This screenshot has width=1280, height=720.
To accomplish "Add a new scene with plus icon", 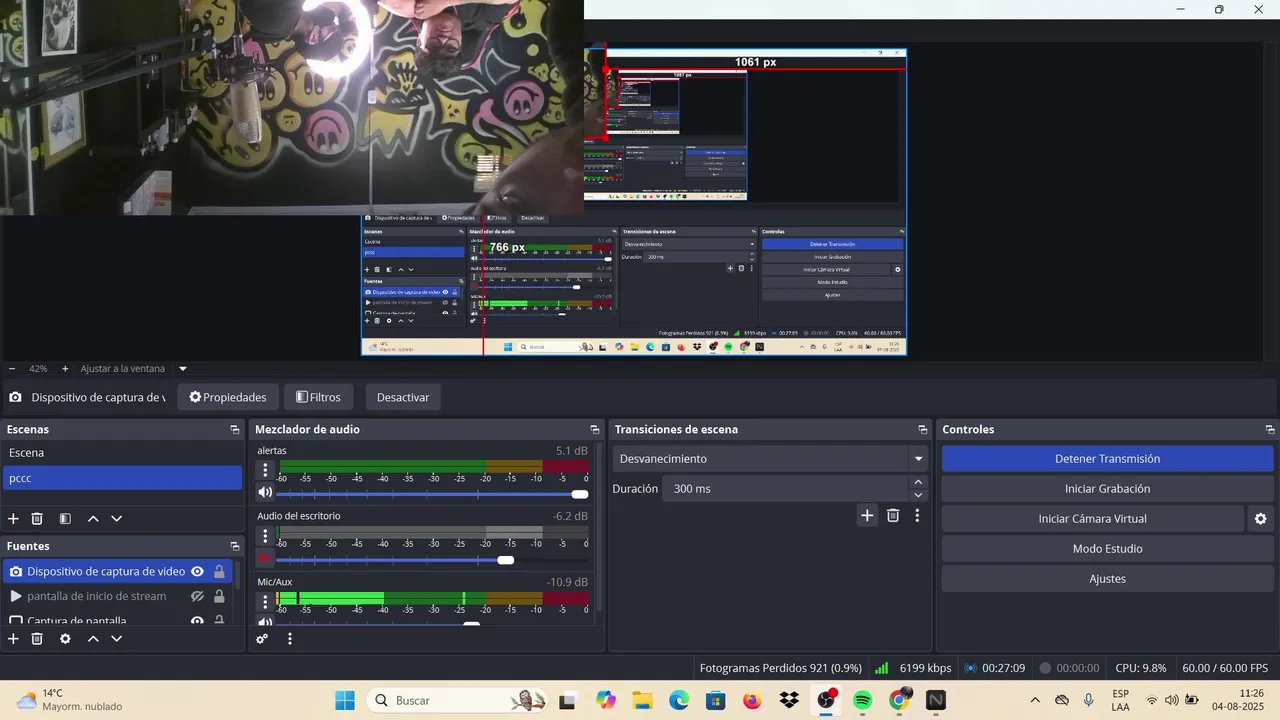I will 13,519.
